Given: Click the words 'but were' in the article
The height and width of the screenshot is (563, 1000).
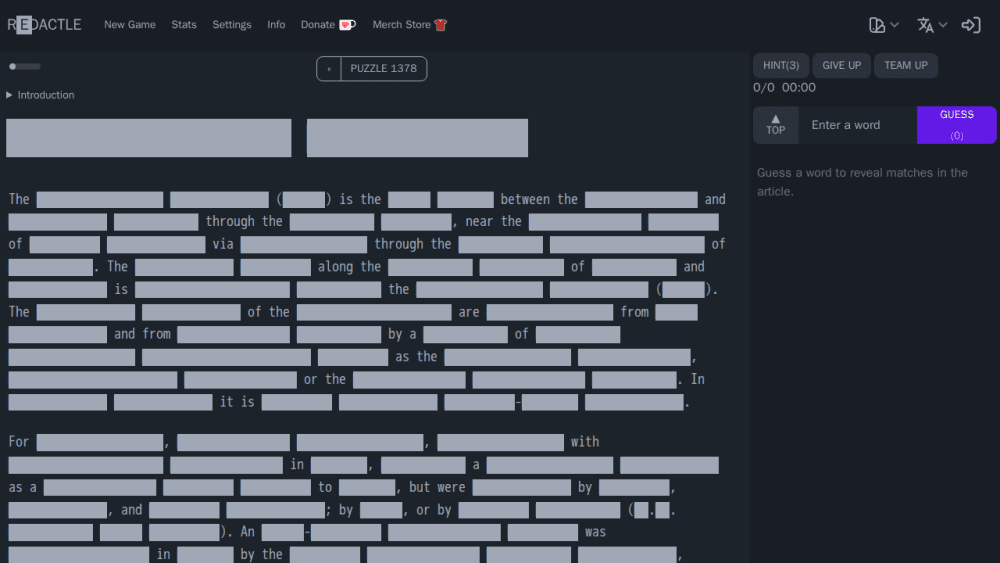Looking at the screenshot, I should coord(437,487).
